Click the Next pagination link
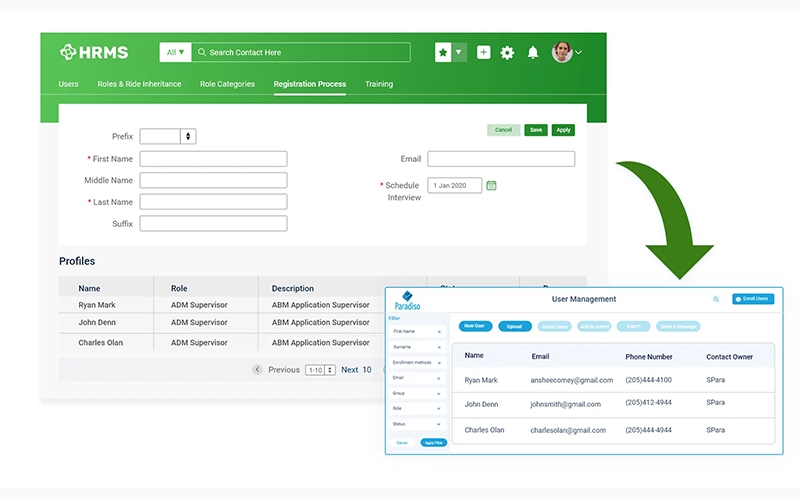Image resolution: width=800 pixels, height=500 pixels. (349, 369)
